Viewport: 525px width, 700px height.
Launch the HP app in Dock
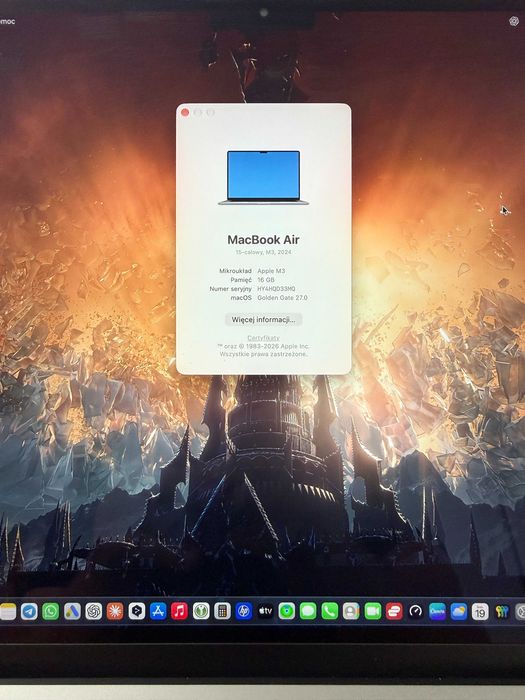click(244, 611)
